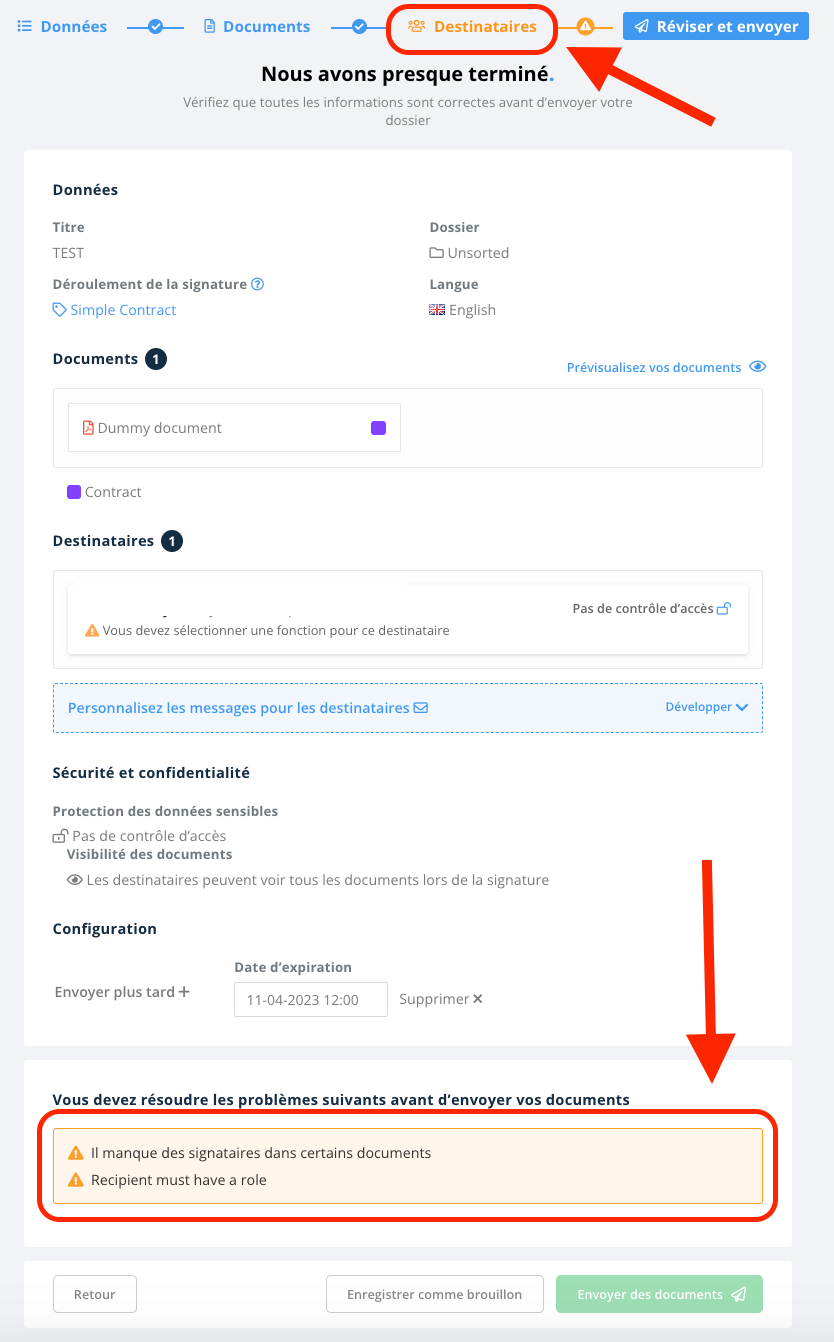The height and width of the screenshot is (1342, 834).
Task: Click the English language flag icon
Action: tap(437, 310)
